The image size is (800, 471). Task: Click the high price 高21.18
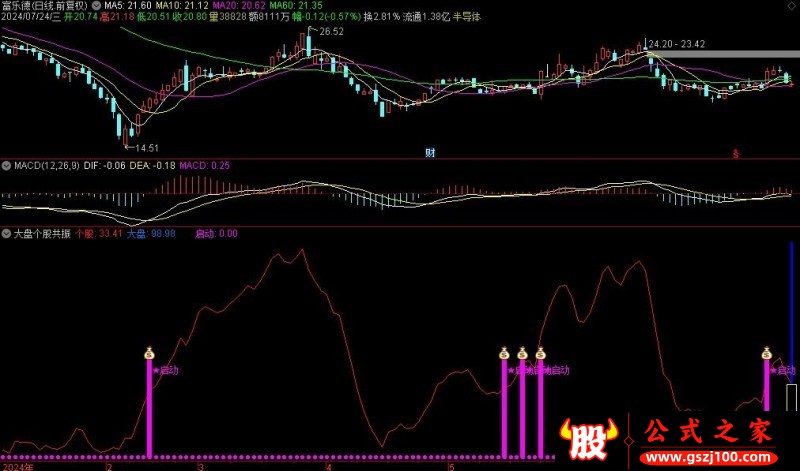pos(117,17)
